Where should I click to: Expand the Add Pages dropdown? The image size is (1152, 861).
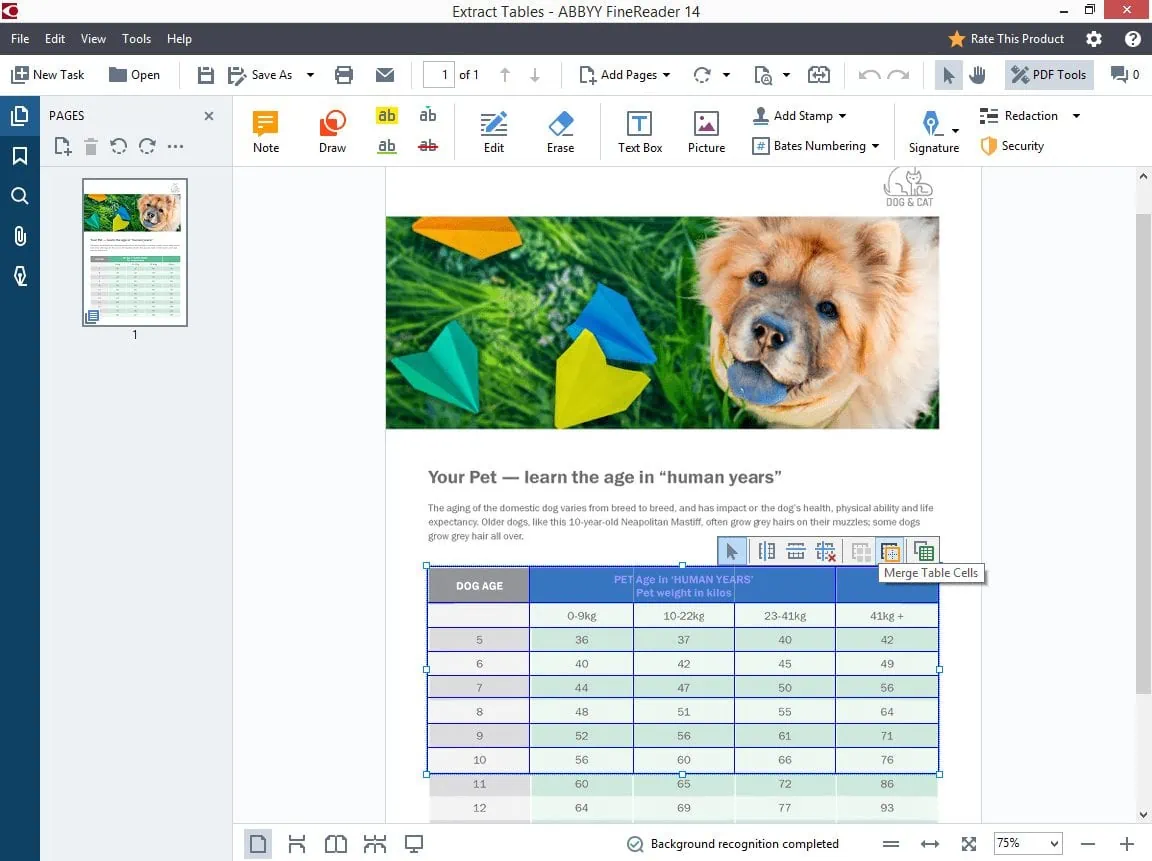tap(666, 75)
